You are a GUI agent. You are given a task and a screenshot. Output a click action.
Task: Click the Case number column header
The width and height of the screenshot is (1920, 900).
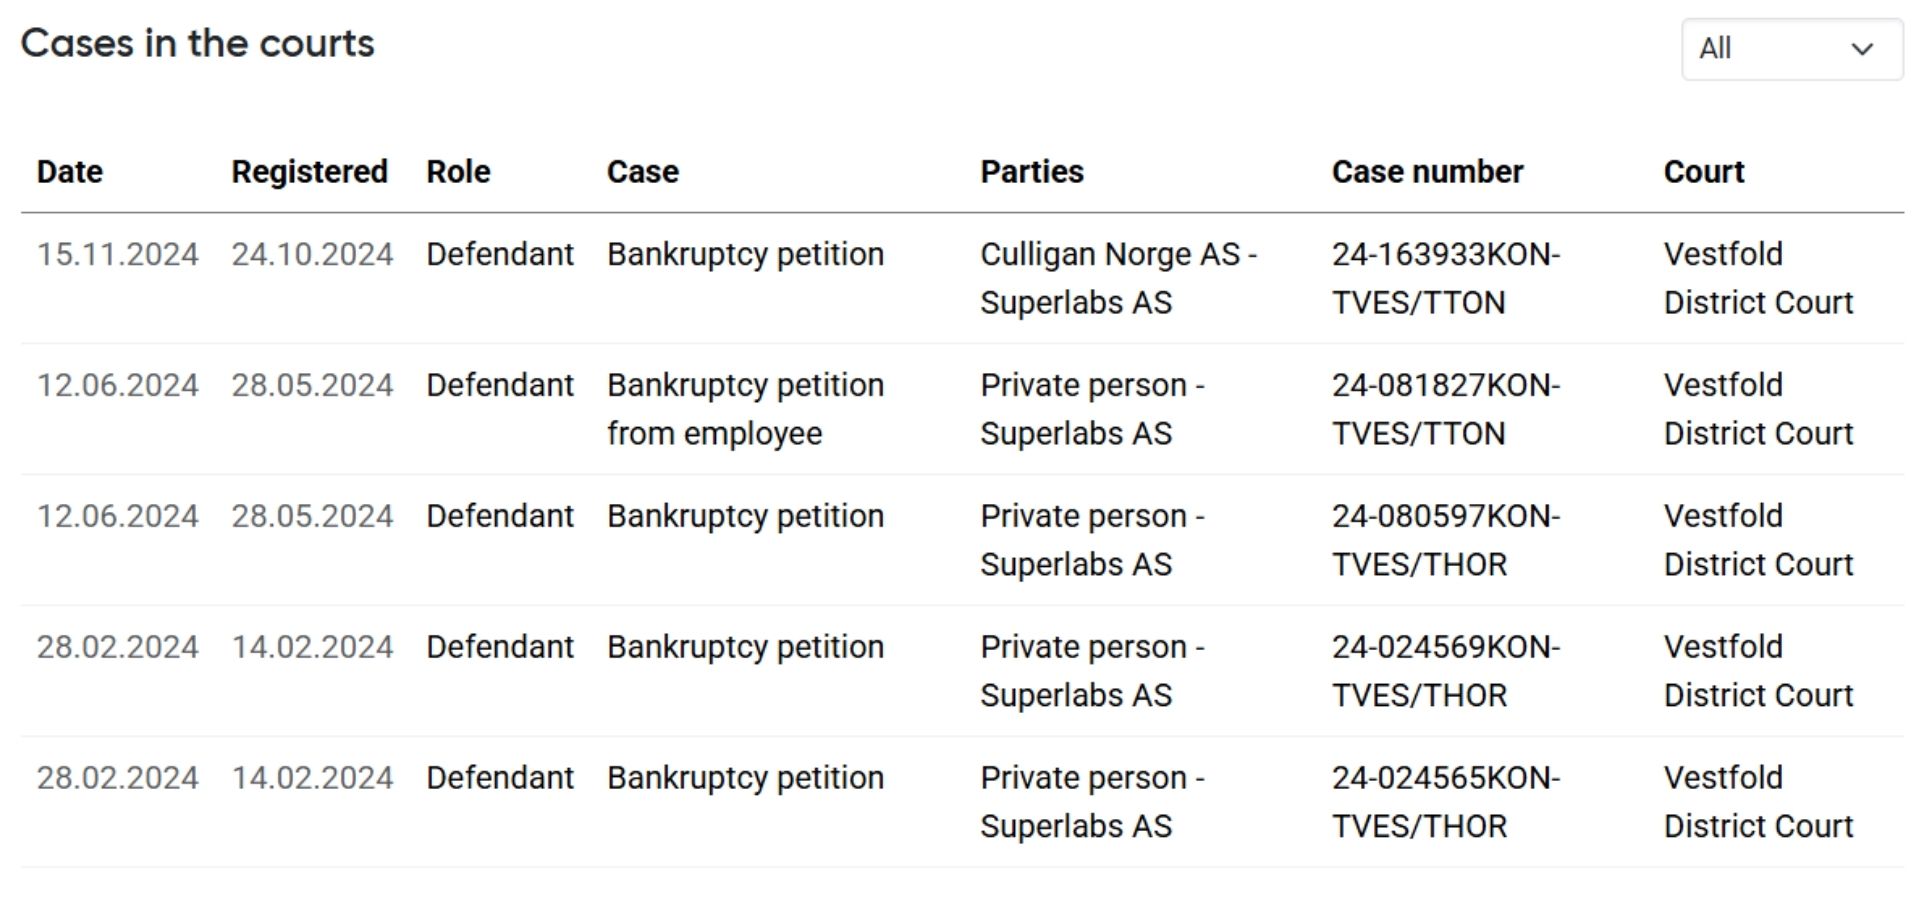pos(1427,172)
